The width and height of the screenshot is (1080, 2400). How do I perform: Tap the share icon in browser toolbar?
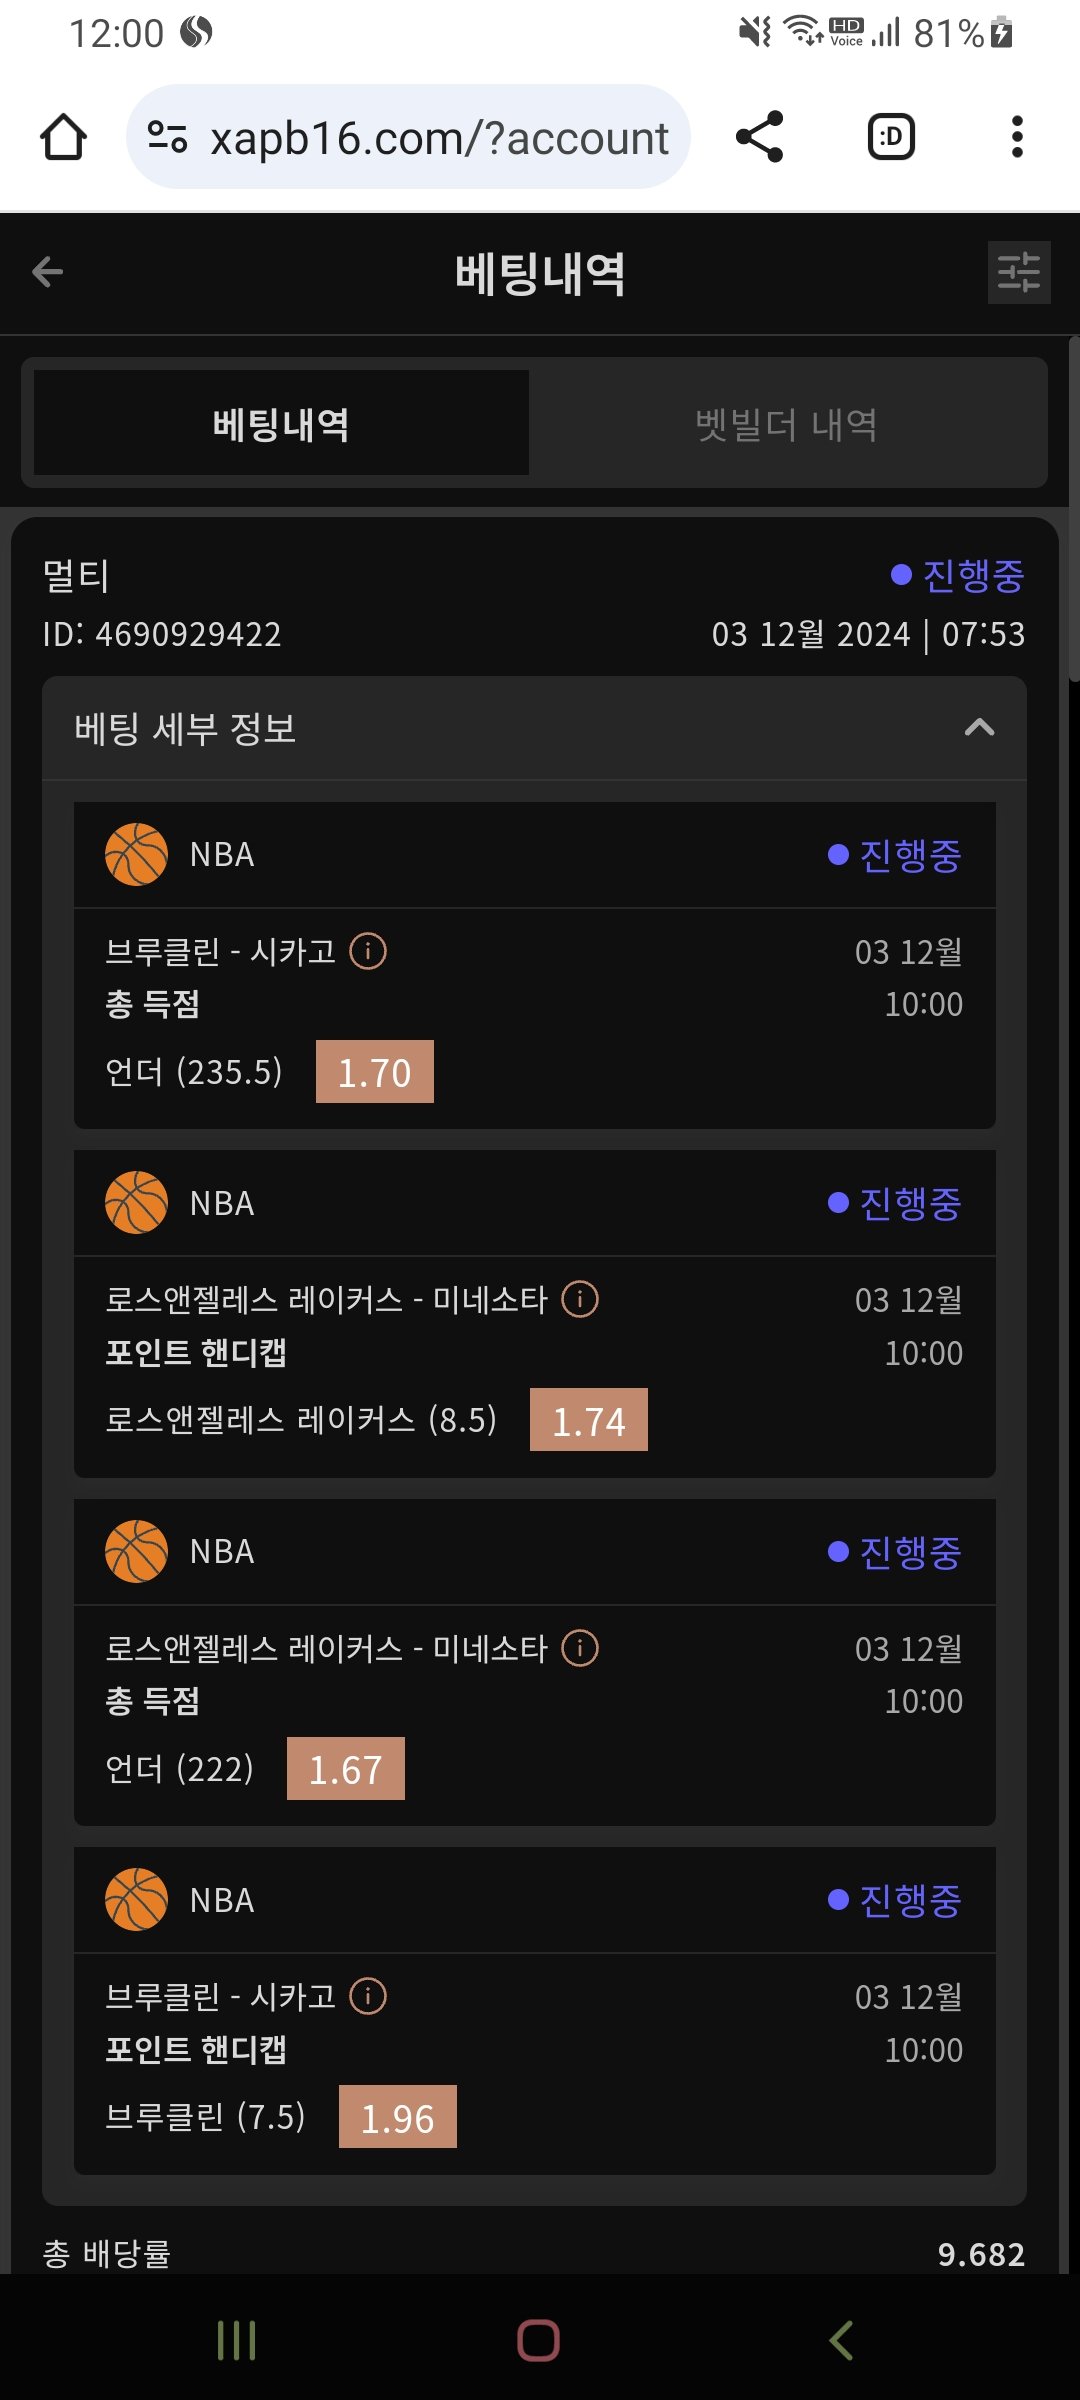click(759, 137)
